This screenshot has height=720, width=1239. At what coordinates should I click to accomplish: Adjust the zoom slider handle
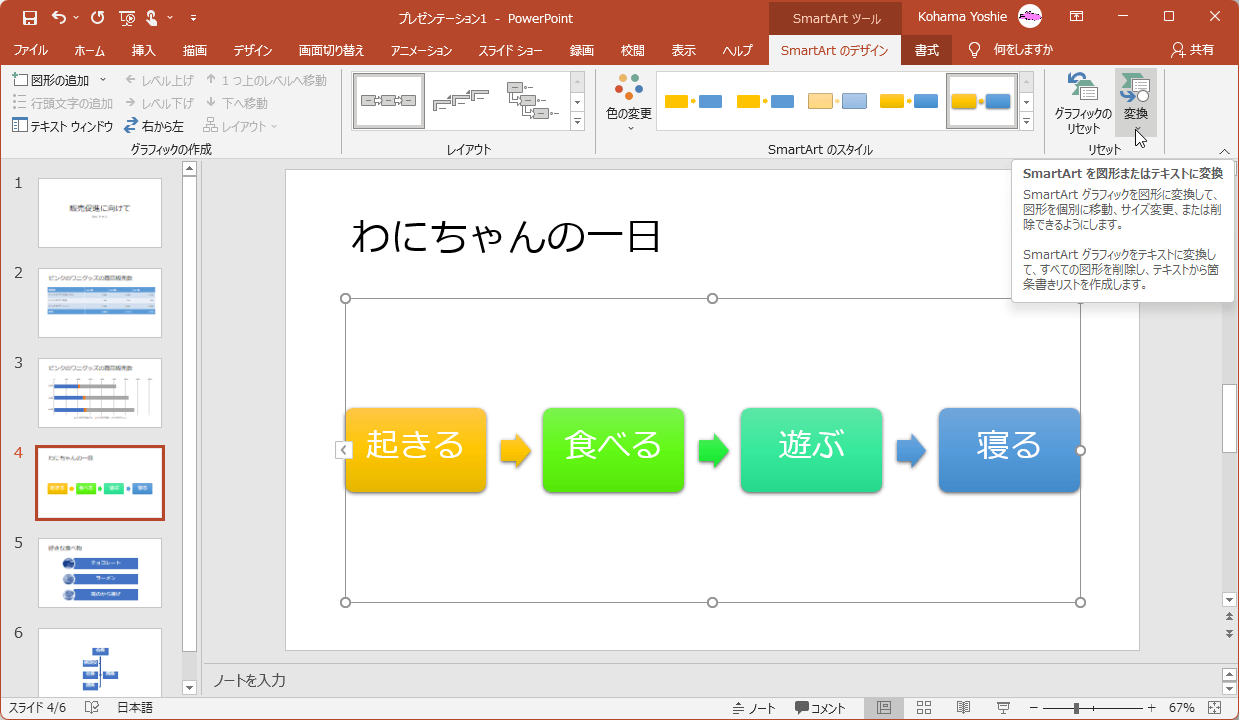click(1076, 708)
